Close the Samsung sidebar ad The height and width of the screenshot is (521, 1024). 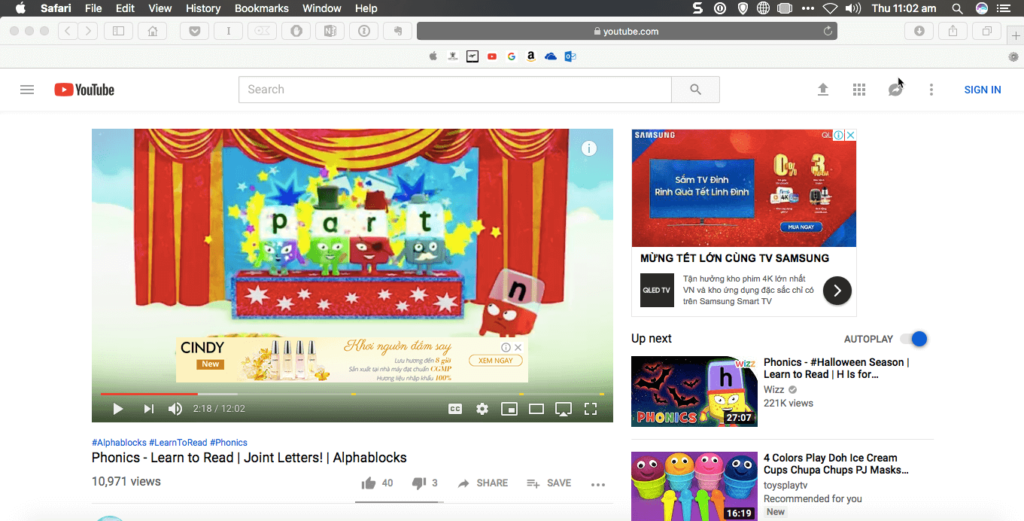pyautogui.click(x=850, y=135)
